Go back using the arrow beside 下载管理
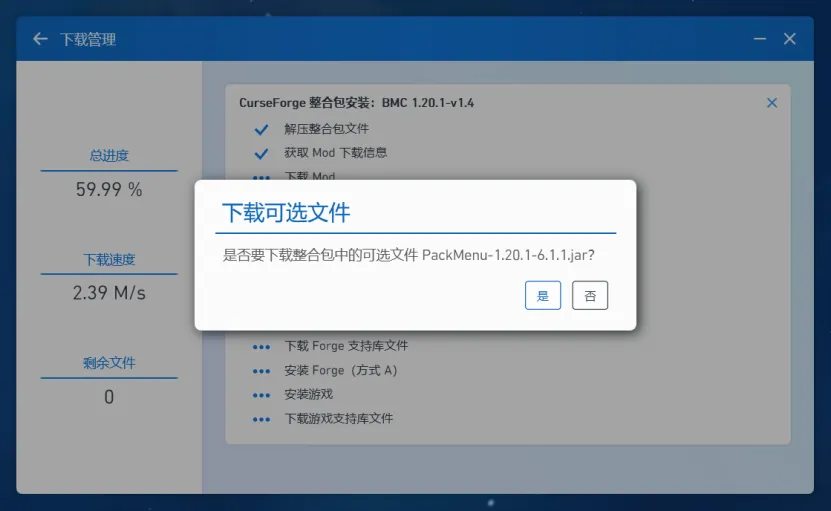This screenshot has height=511, width=831. 40,39
